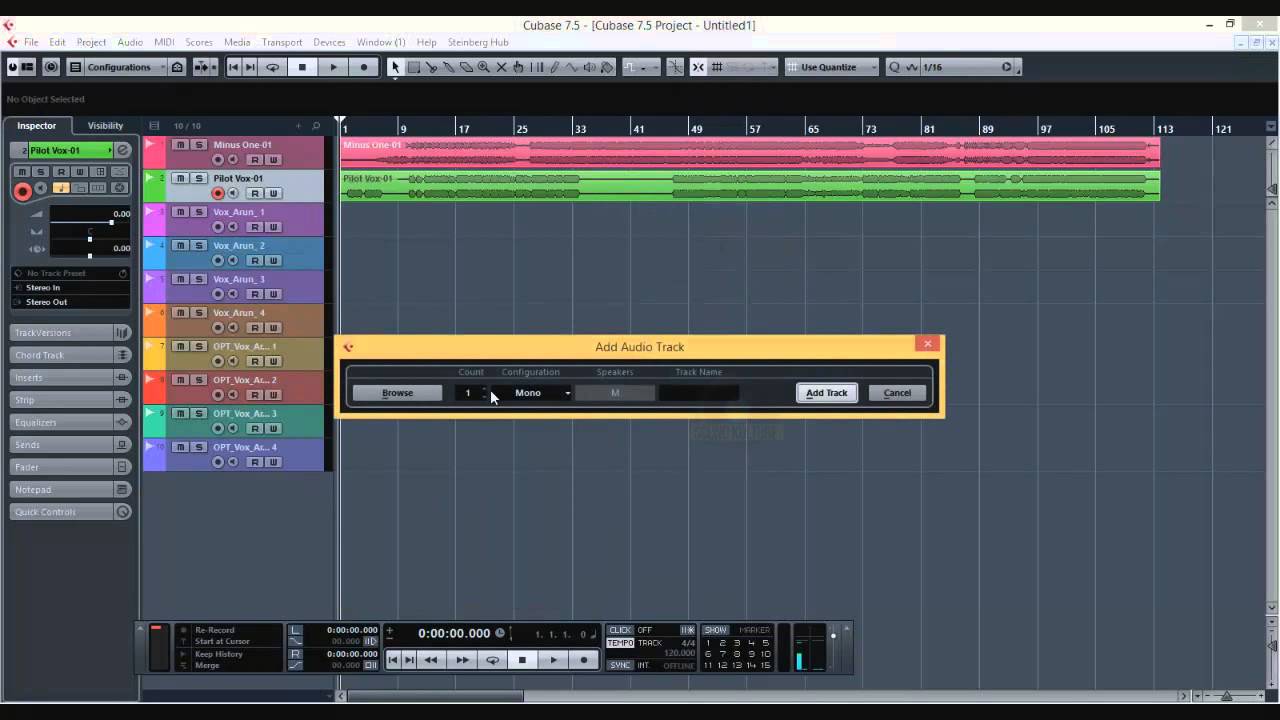Screen dimensions: 1280x720
Task: Enable Read automation on Vox_Arun_3 track
Action: click(x=255, y=294)
